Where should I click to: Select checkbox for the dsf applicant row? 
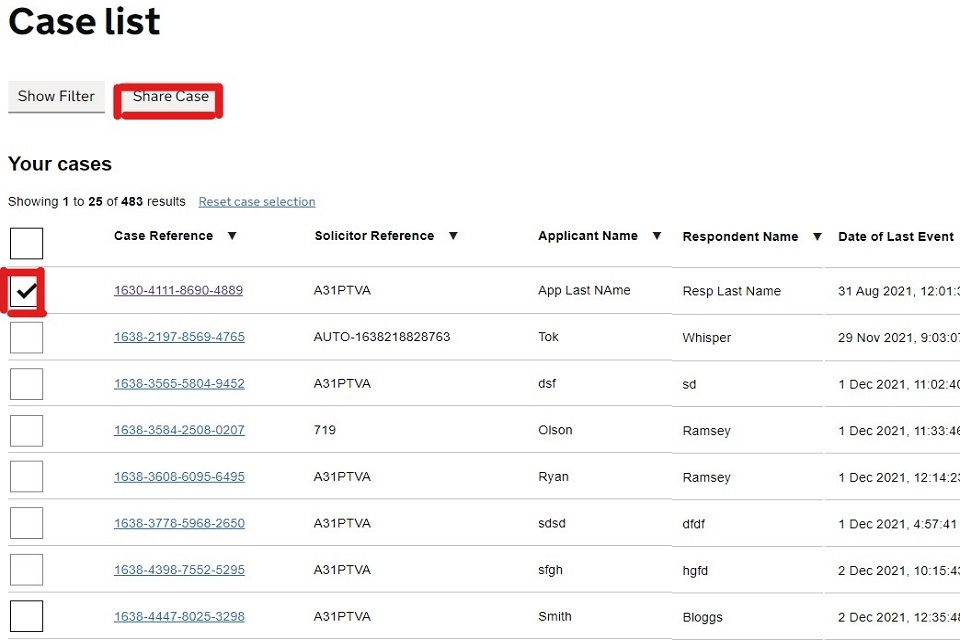(x=26, y=384)
